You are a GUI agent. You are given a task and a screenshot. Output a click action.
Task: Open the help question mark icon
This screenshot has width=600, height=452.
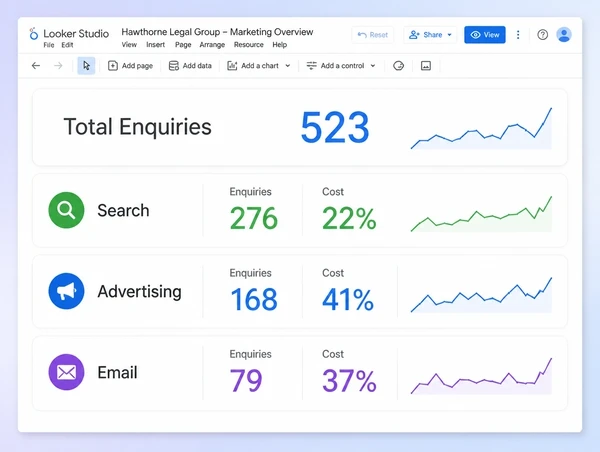click(543, 35)
